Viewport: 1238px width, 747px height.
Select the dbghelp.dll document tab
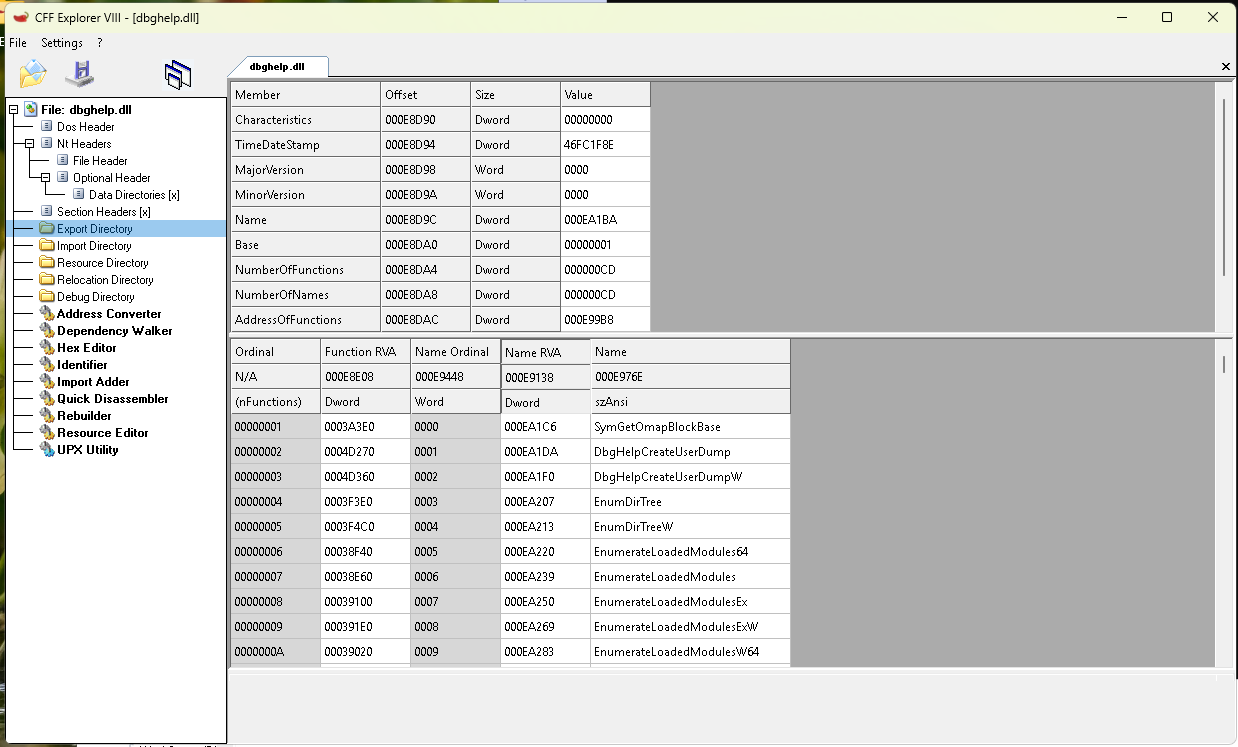[x=278, y=67]
